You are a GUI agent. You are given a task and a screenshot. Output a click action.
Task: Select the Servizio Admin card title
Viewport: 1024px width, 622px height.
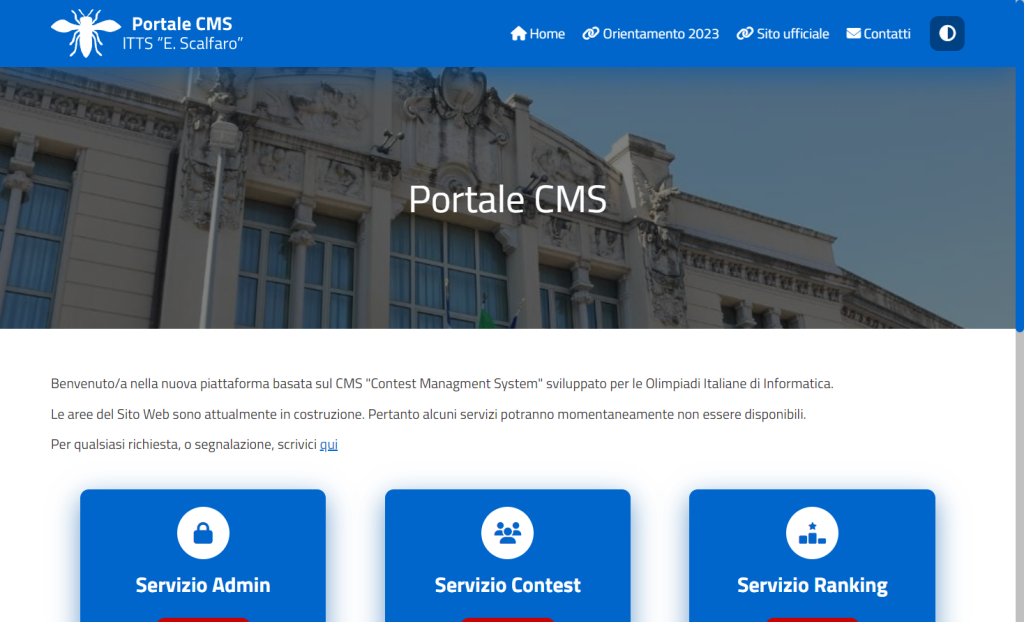click(203, 585)
